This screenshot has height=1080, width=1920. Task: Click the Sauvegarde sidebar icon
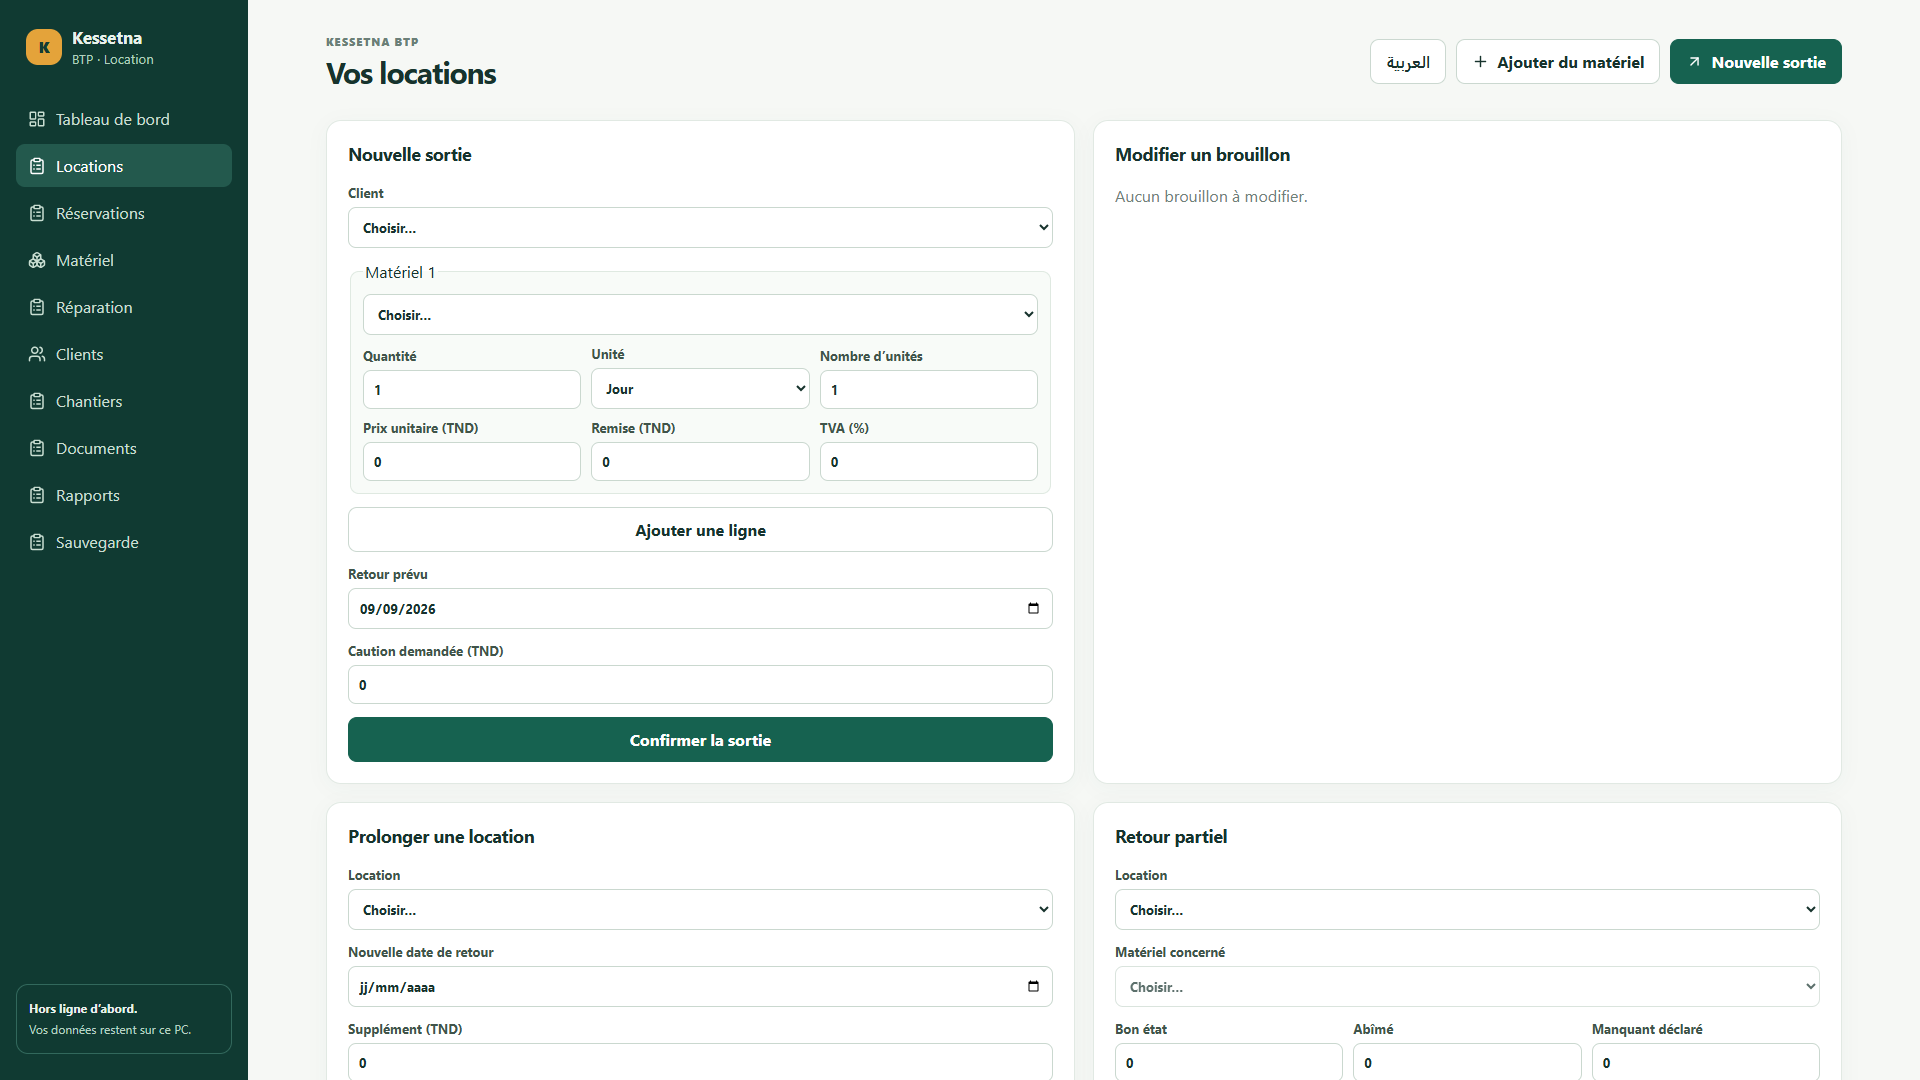tap(37, 542)
